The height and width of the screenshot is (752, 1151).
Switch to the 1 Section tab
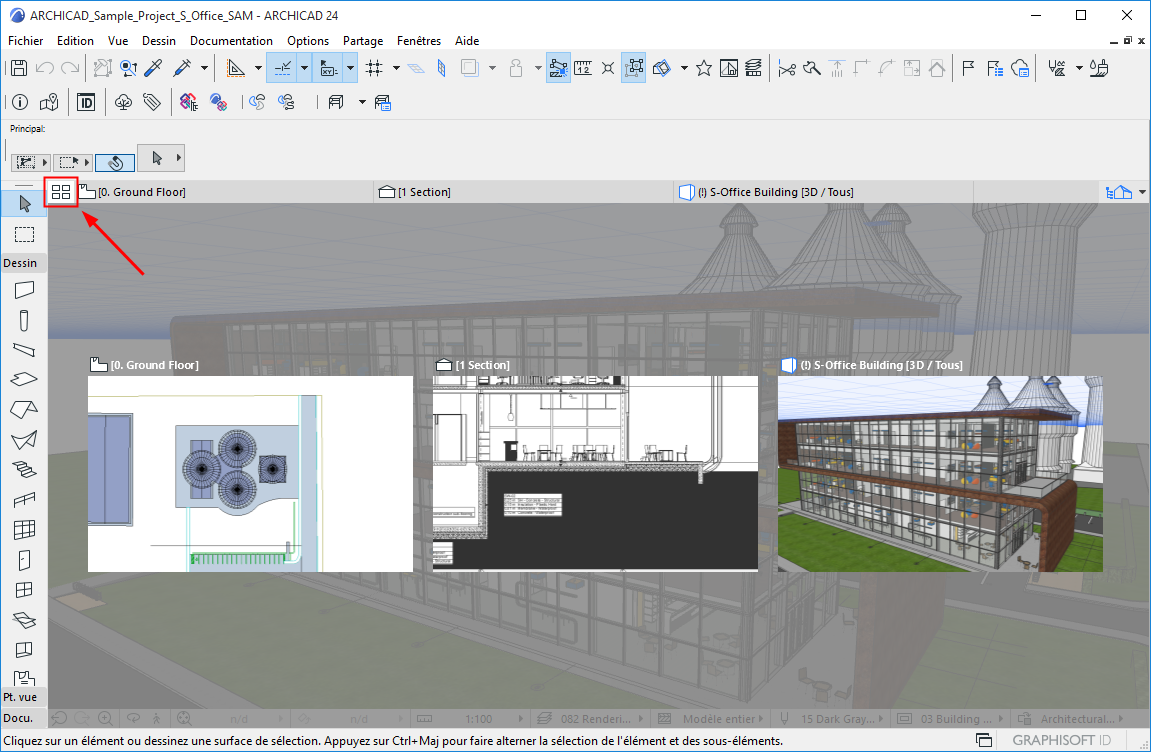coord(424,192)
